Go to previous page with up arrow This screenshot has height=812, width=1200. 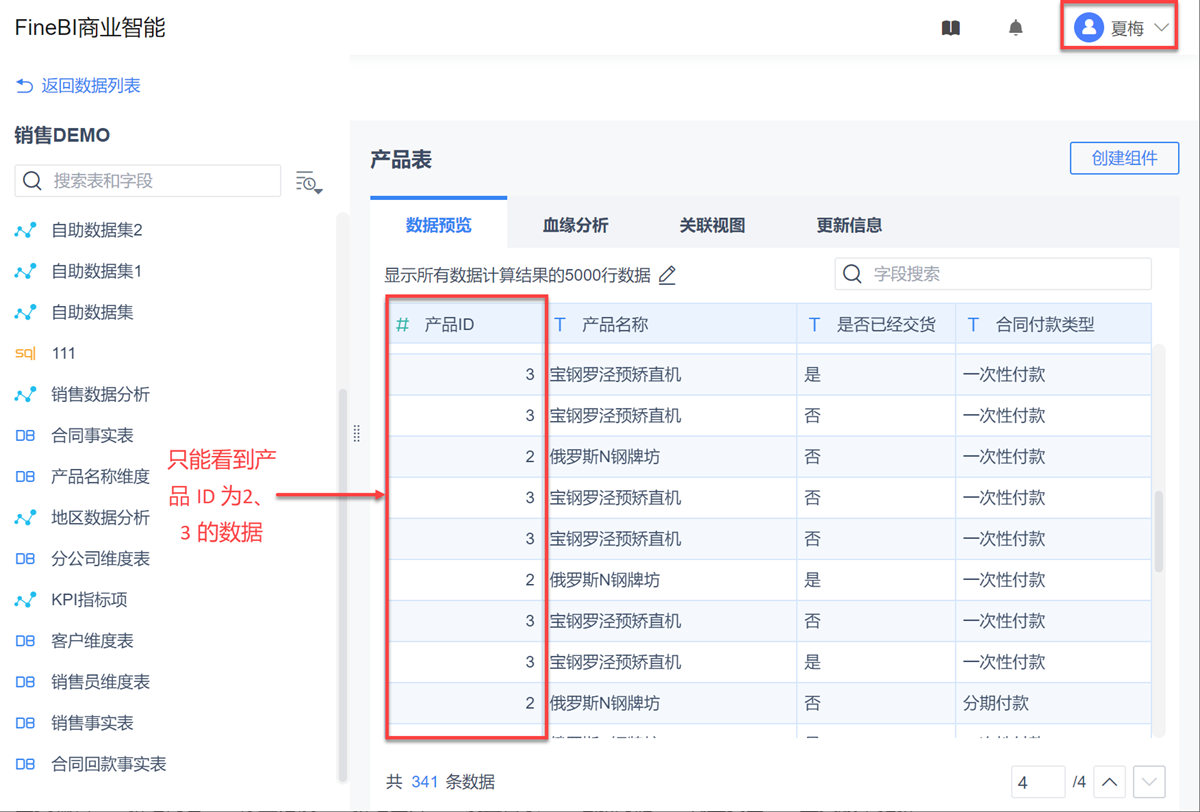click(x=1110, y=782)
